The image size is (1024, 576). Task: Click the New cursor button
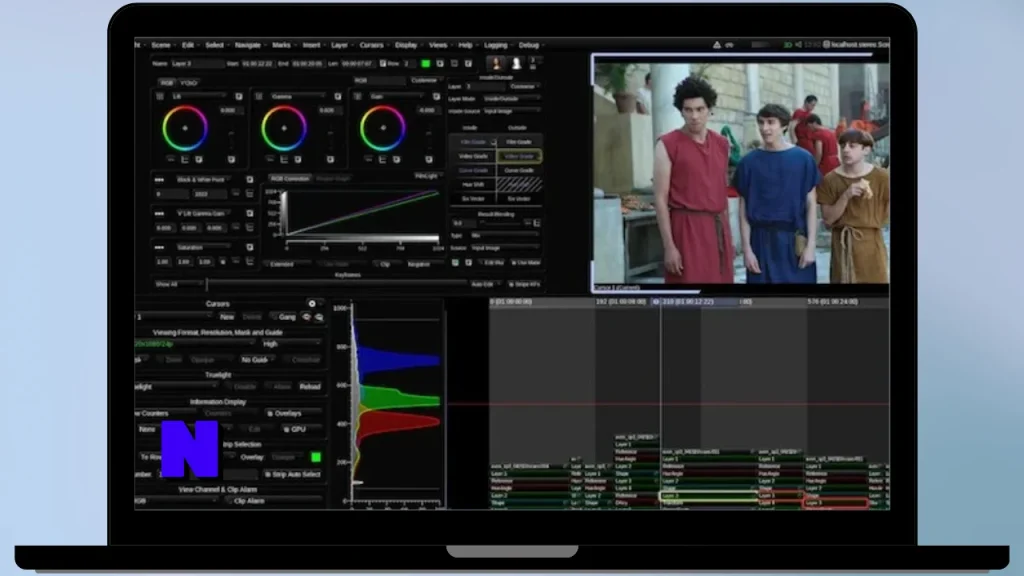(227, 317)
